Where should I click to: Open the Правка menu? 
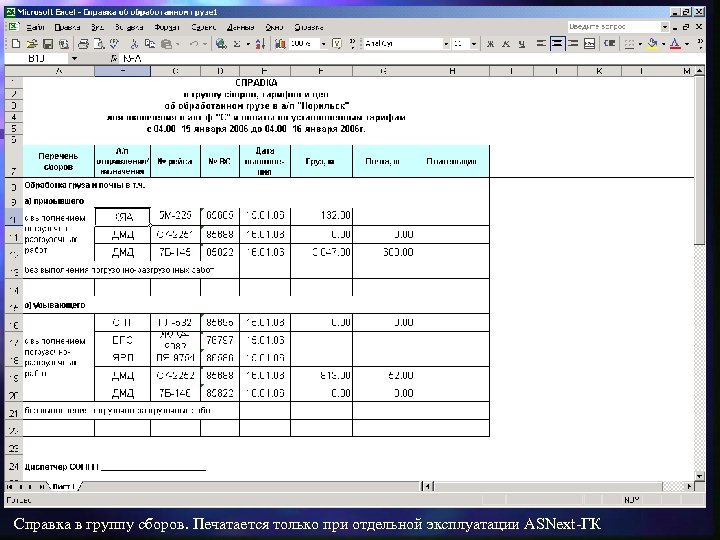point(67,27)
